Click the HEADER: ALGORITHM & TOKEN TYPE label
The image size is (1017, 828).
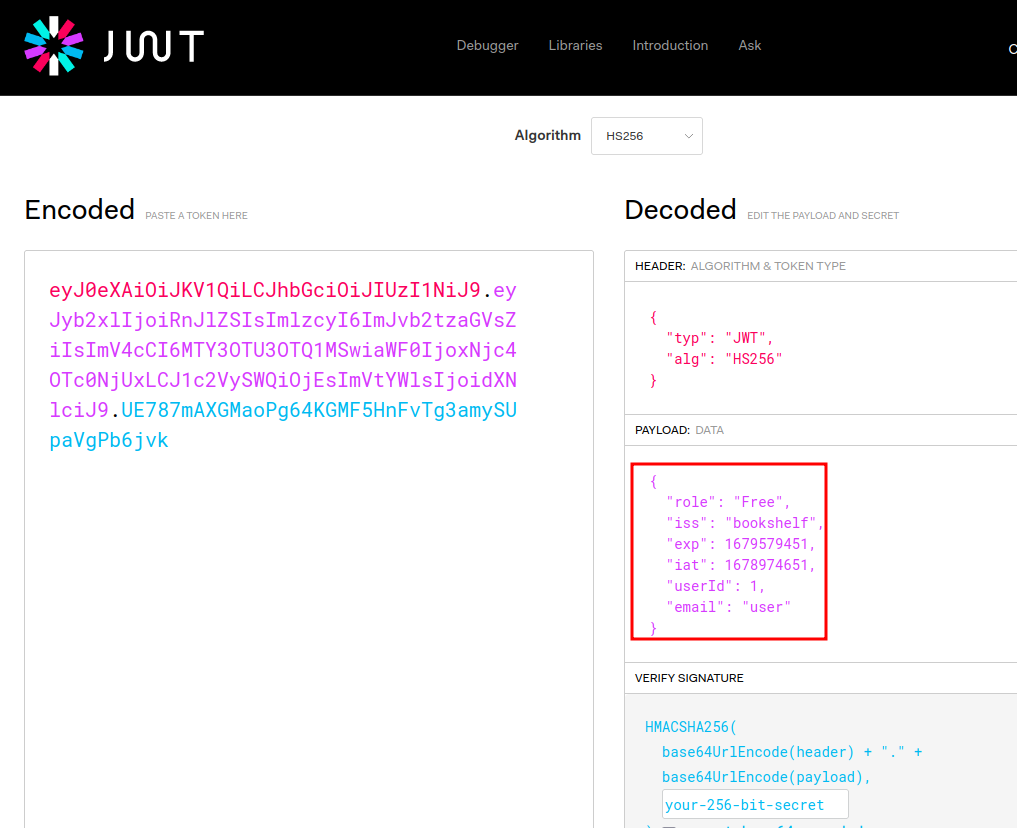point(740,266)
